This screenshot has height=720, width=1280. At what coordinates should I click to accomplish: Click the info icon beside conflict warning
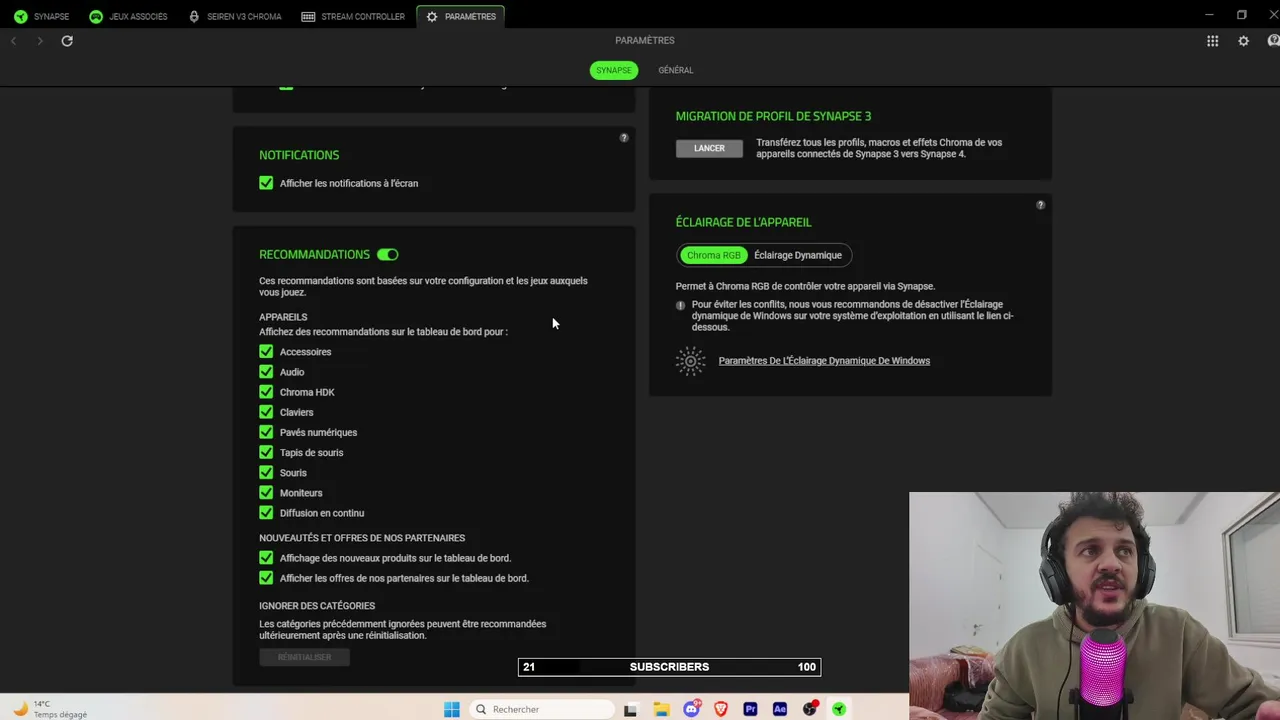click(x=680, y=305)
